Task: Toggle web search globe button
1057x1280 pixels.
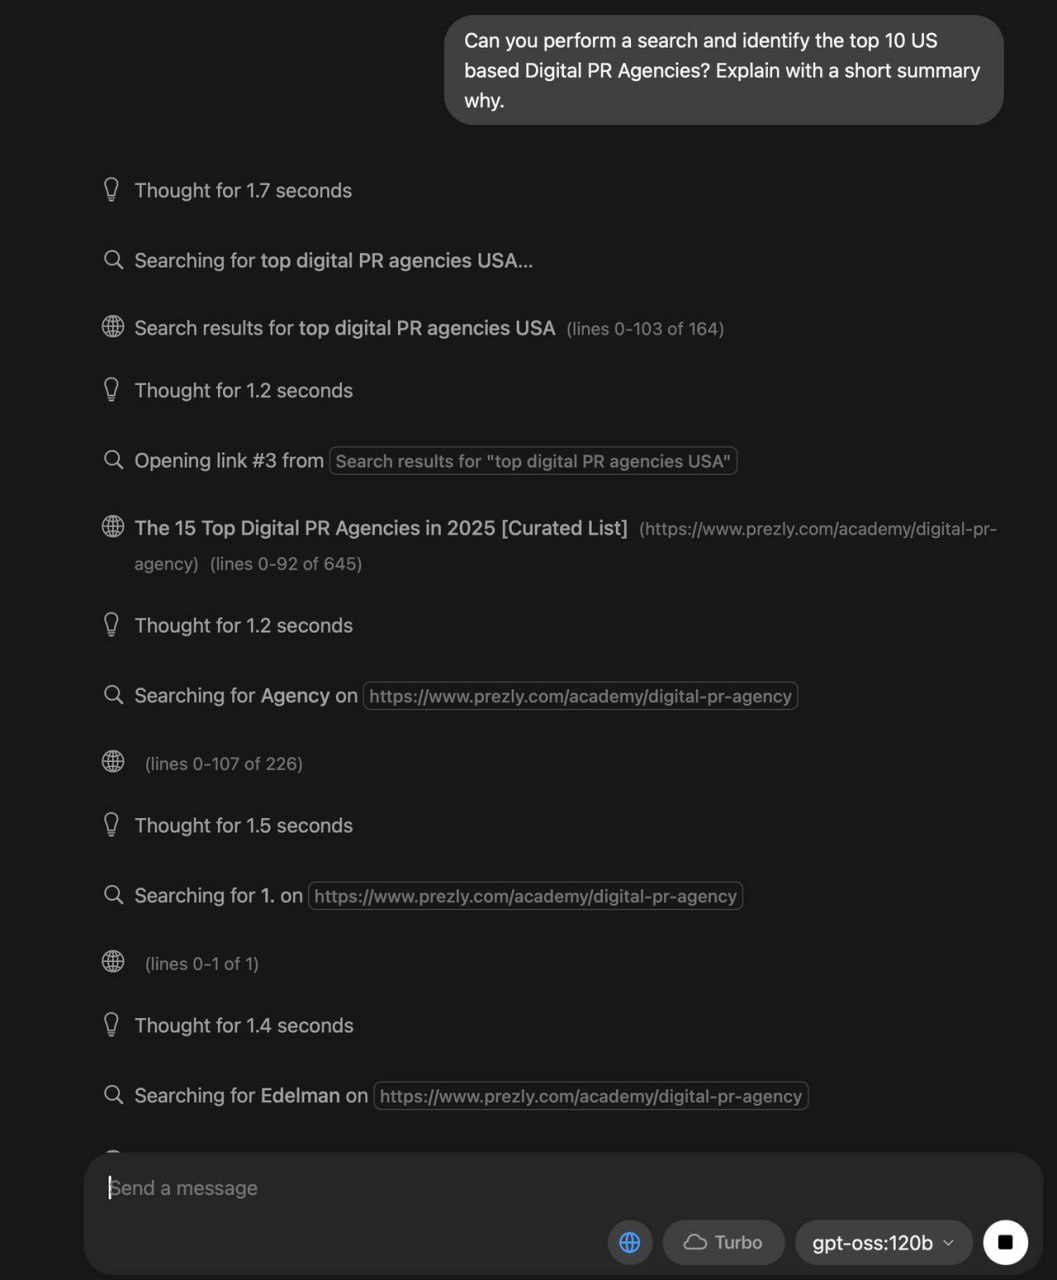Action: [x=630, y=1242]
